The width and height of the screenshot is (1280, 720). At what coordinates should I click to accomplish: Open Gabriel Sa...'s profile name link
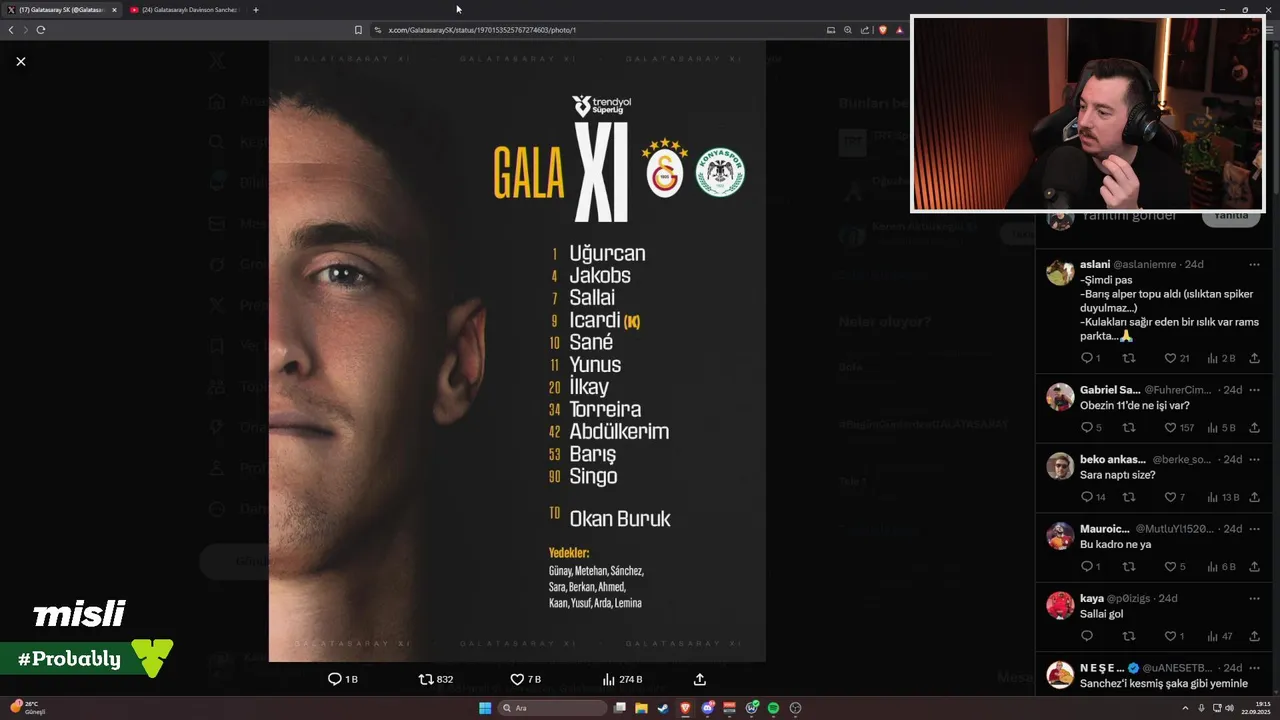tap(1109, 390)
